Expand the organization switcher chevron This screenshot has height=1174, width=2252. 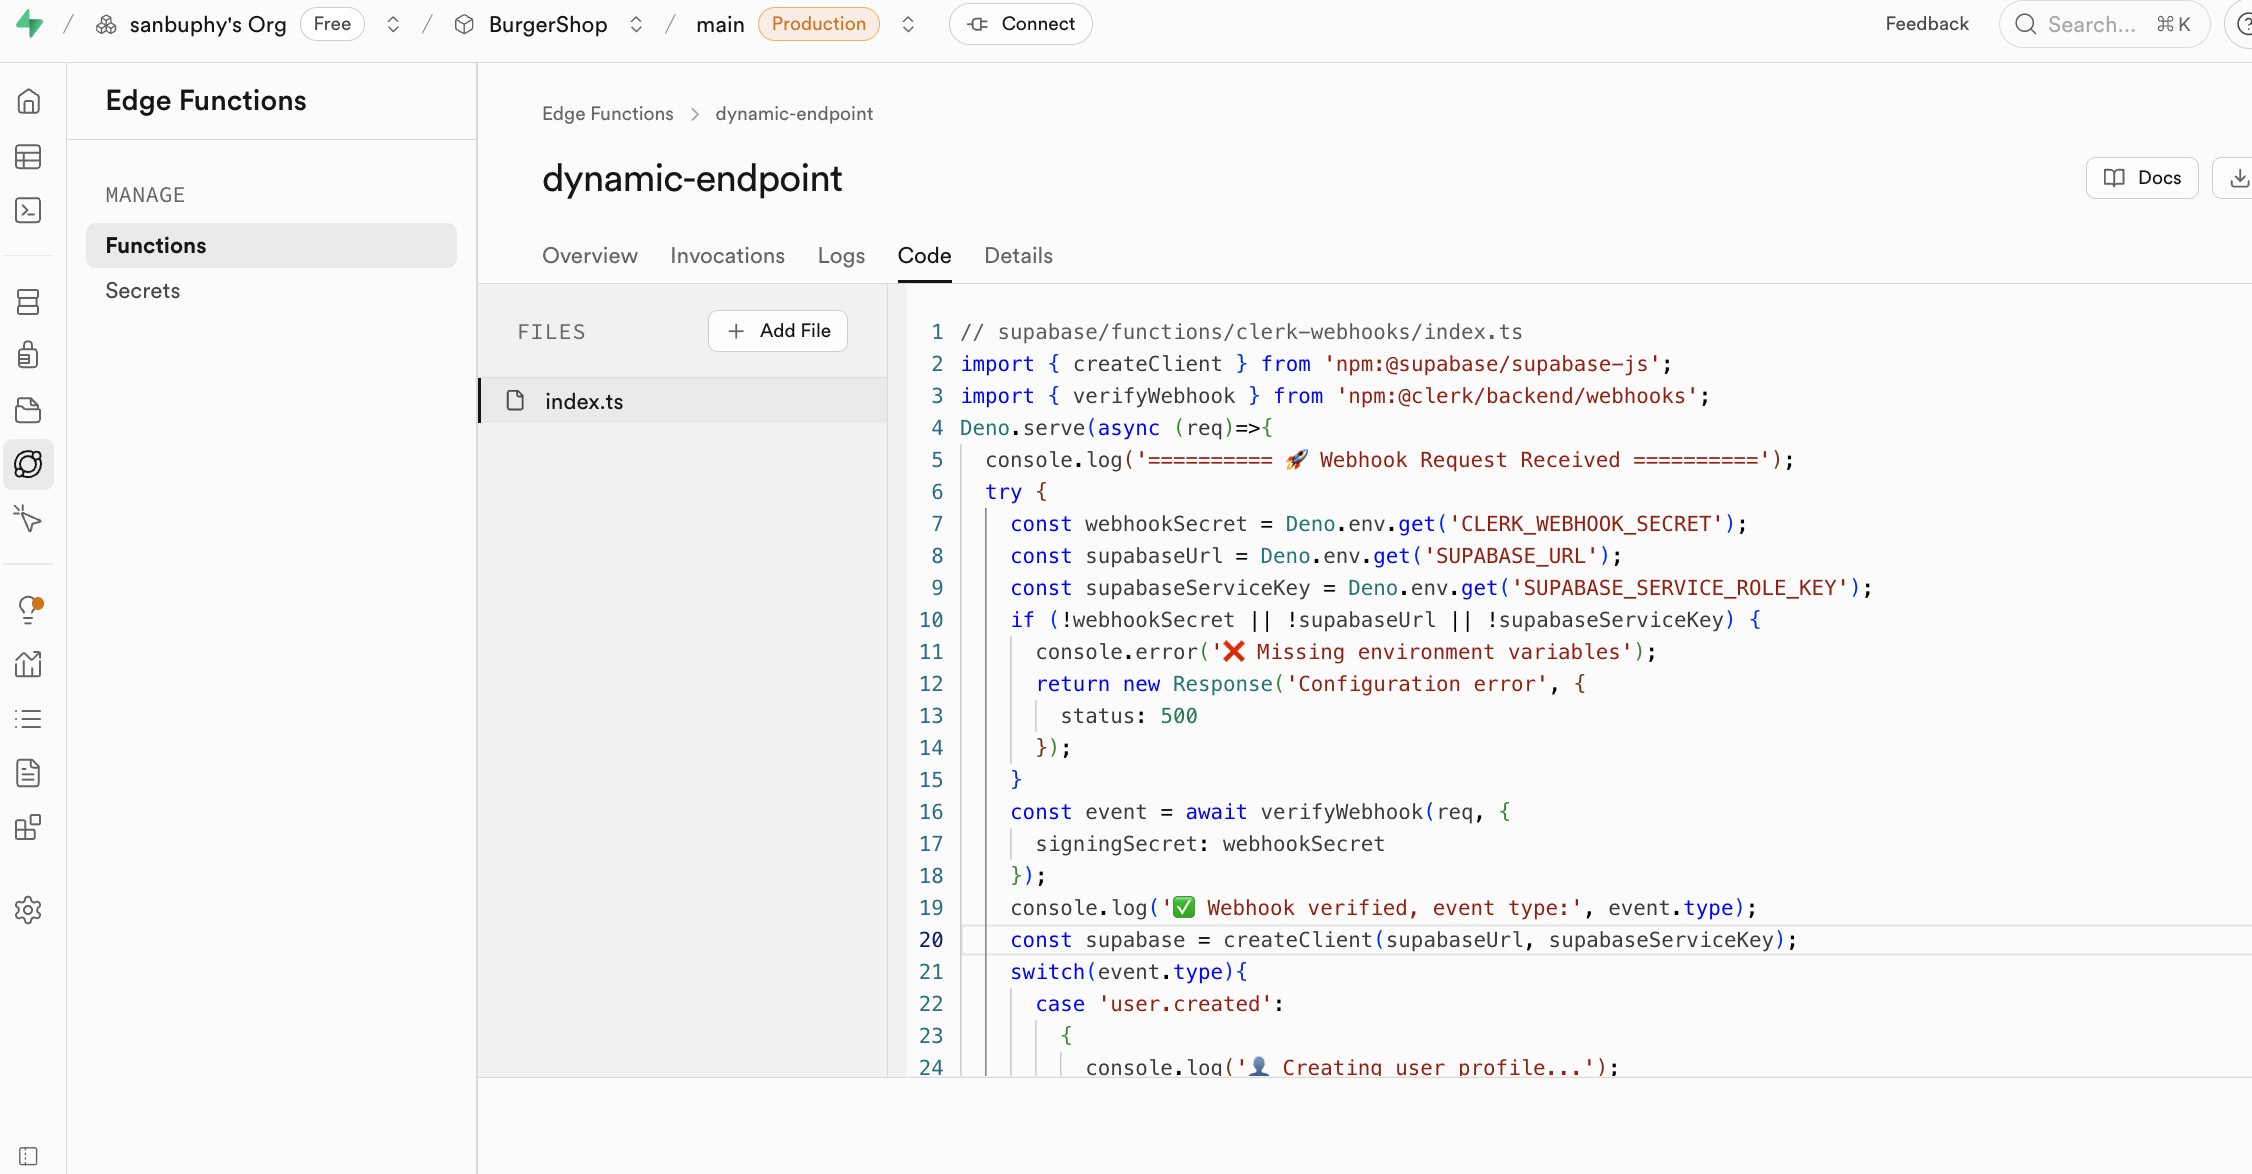[393, 24]
